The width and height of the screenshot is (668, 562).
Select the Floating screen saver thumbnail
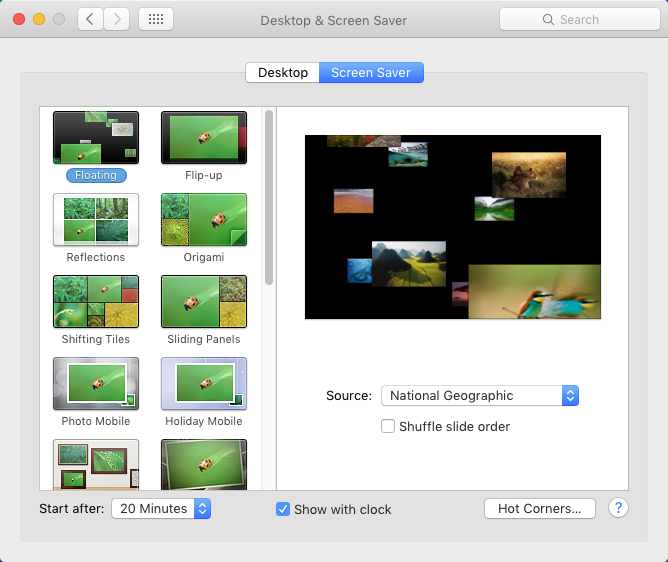(96, 138)
